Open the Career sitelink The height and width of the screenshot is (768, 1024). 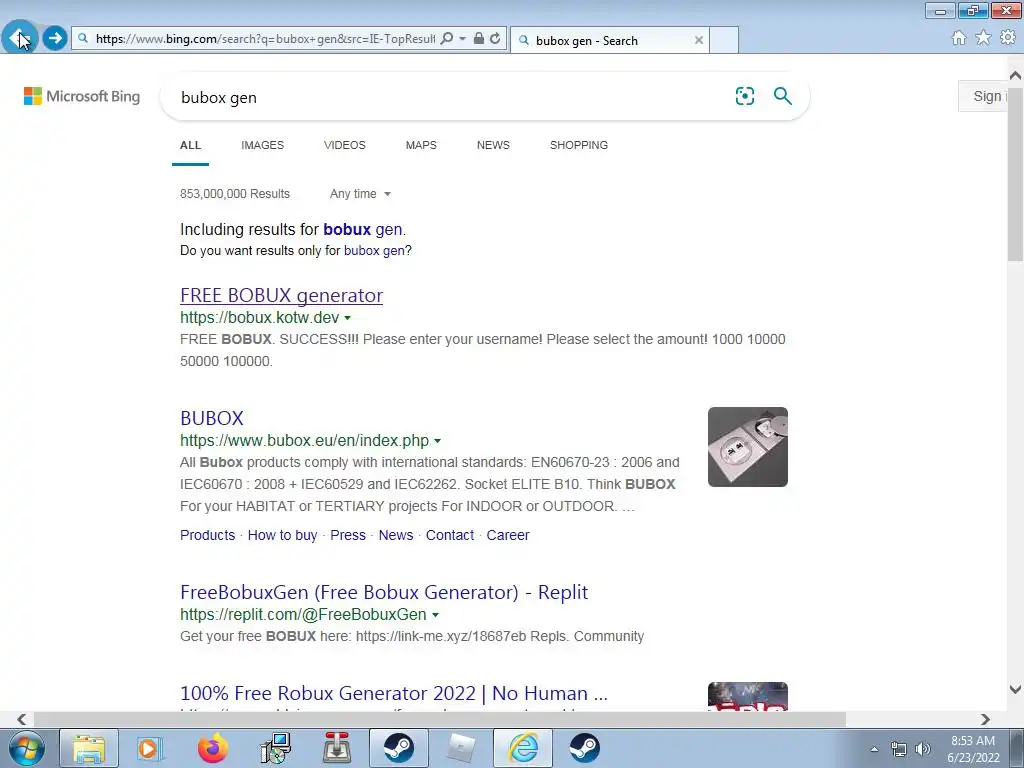pos(508,535)
